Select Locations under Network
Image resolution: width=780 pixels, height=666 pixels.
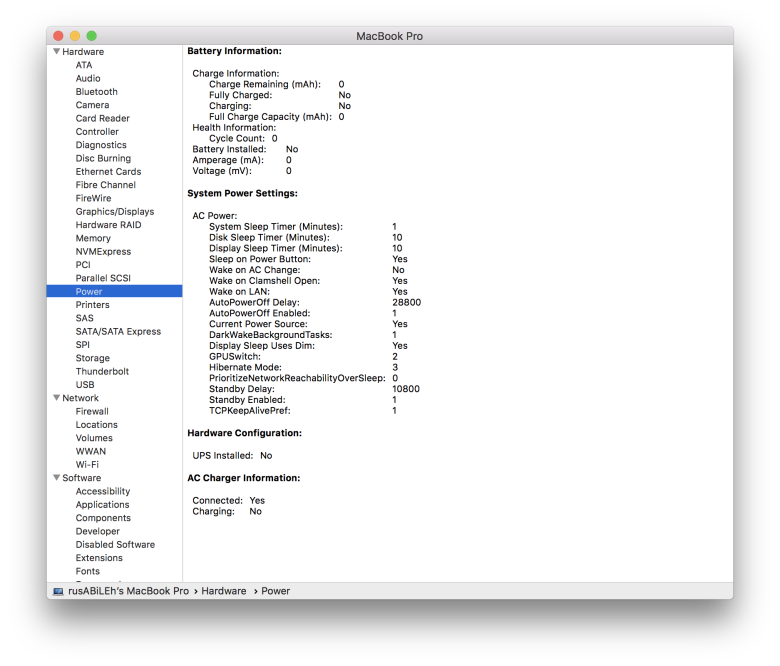pos(97,425)
